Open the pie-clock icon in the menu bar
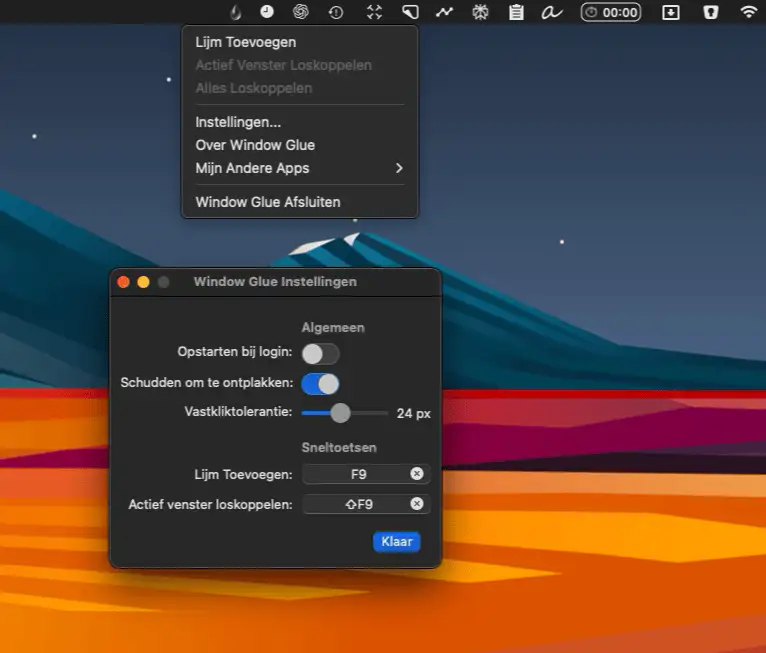 click(x=267, y=12)
